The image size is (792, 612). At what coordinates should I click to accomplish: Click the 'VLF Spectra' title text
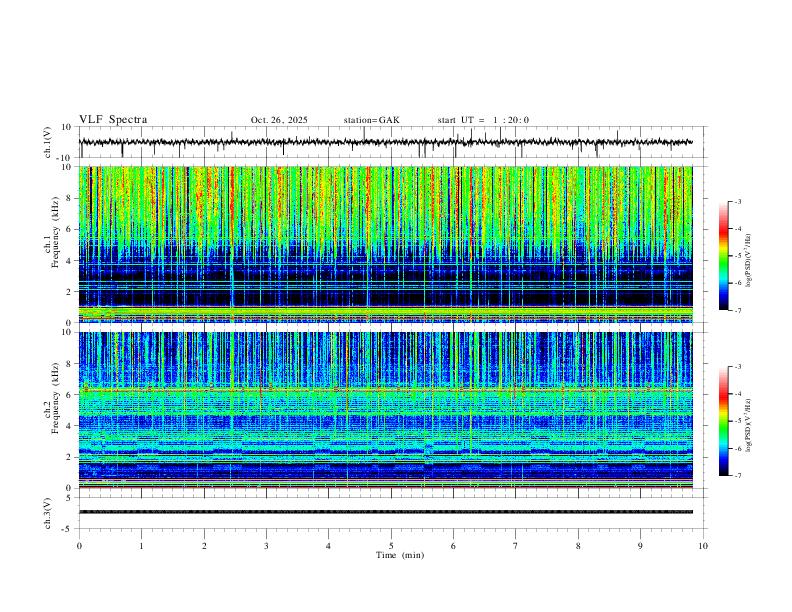[113, 120]
